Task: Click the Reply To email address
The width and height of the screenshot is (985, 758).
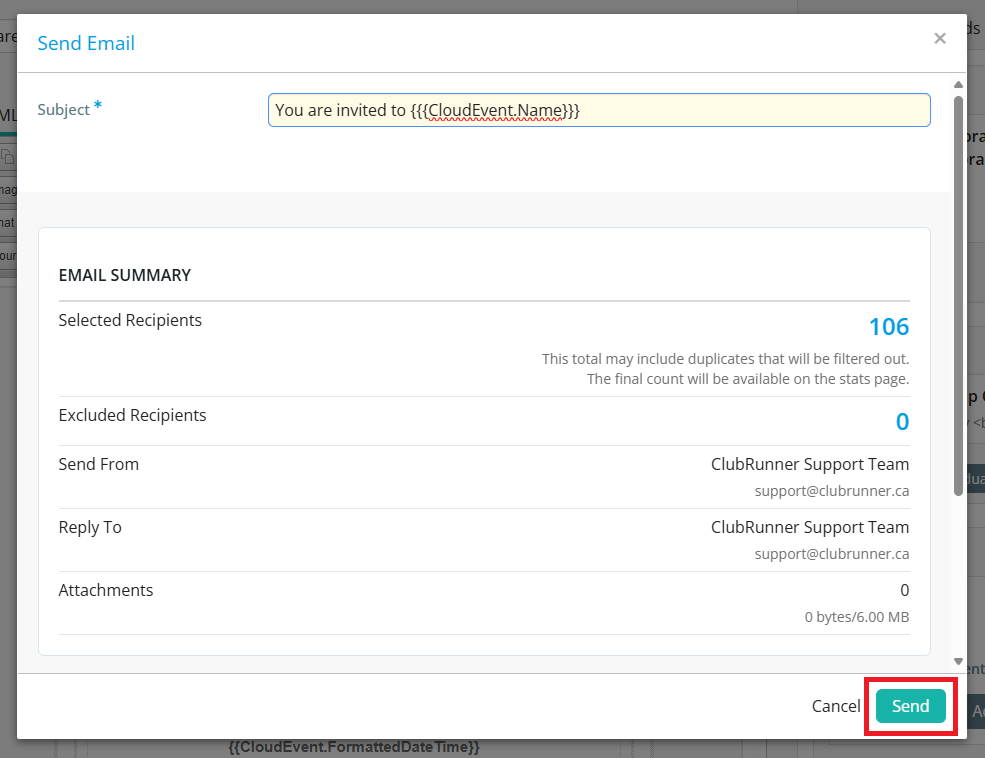Action: coord(831,554)
